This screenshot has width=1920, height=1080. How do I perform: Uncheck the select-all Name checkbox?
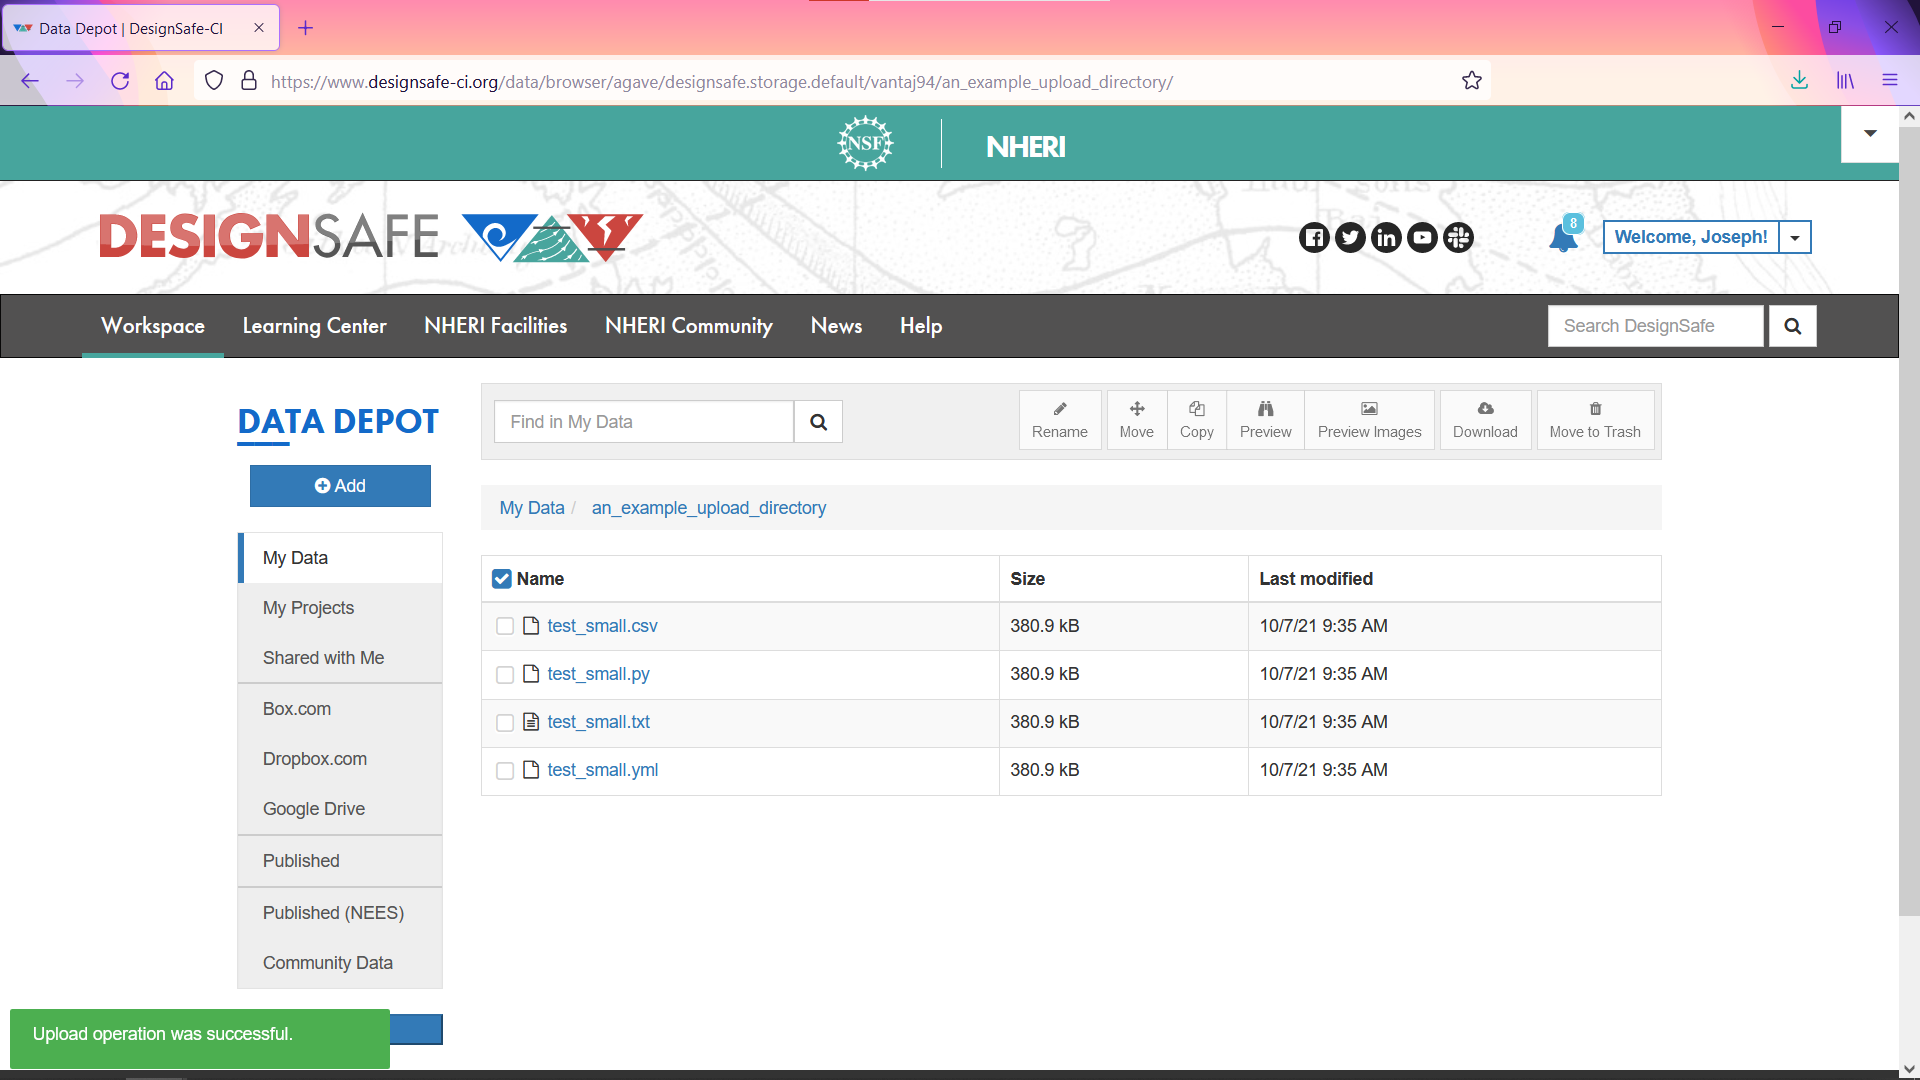(501, 578)
